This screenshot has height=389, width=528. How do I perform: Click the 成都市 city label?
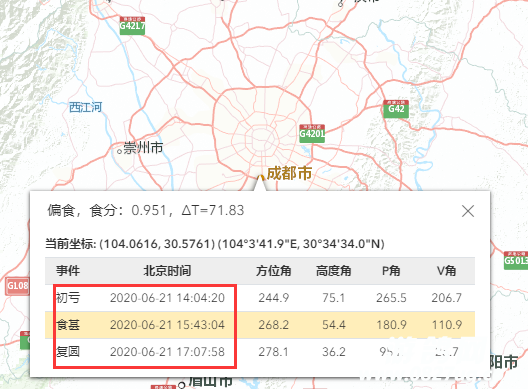[289, 173]
